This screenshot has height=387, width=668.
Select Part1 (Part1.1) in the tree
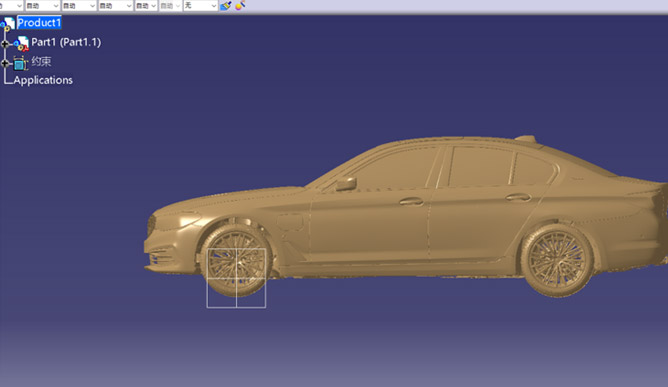pyautogui.click(x=66, y=42)
